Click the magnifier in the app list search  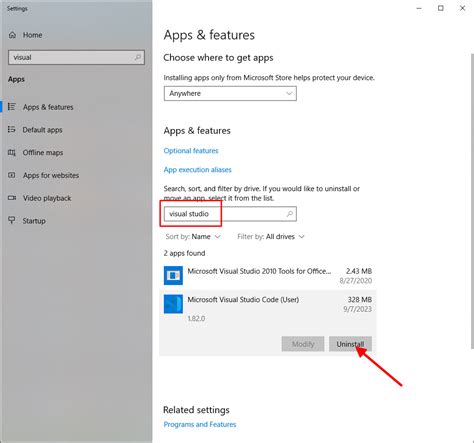pyautogui.click(x=289, y=214)
